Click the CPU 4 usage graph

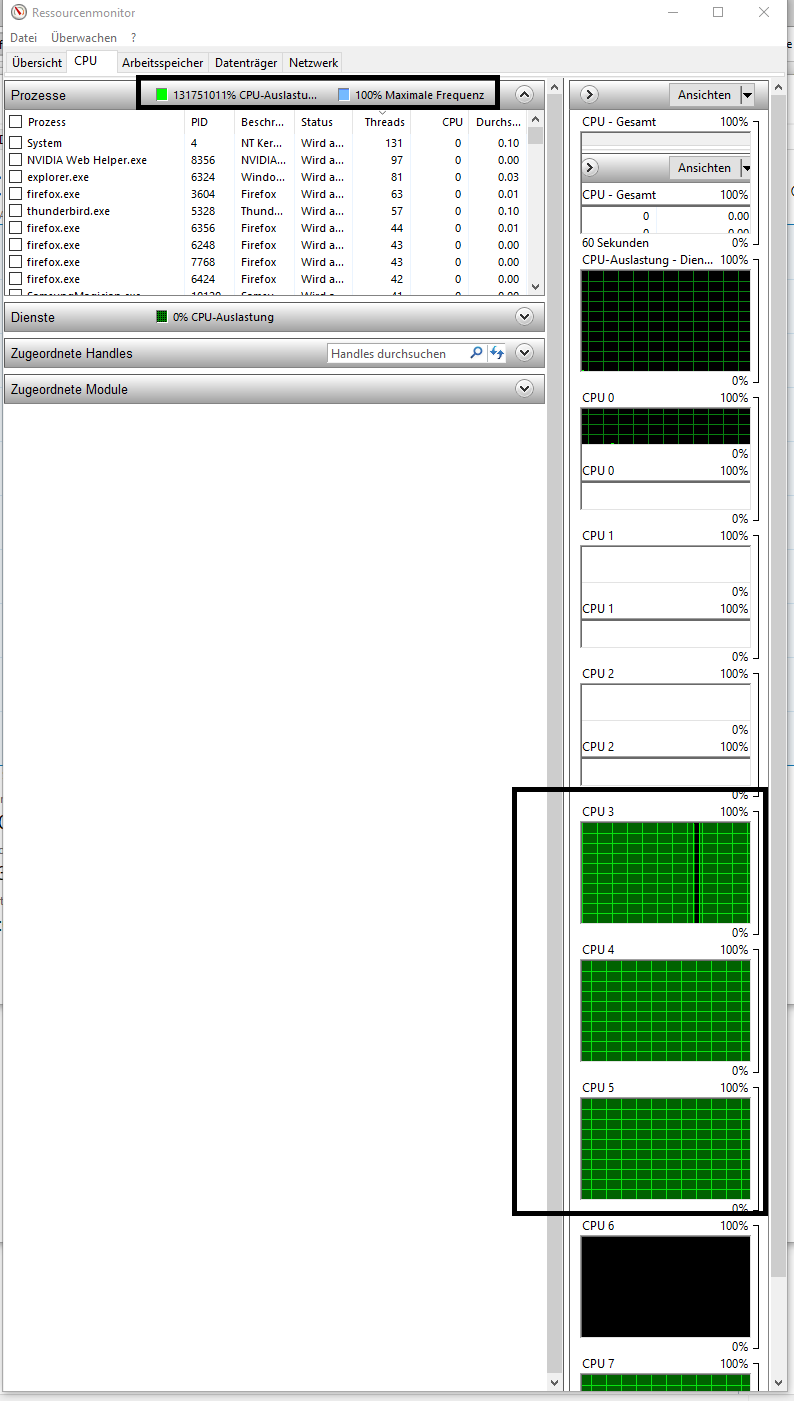click(x=665, y=1010)
